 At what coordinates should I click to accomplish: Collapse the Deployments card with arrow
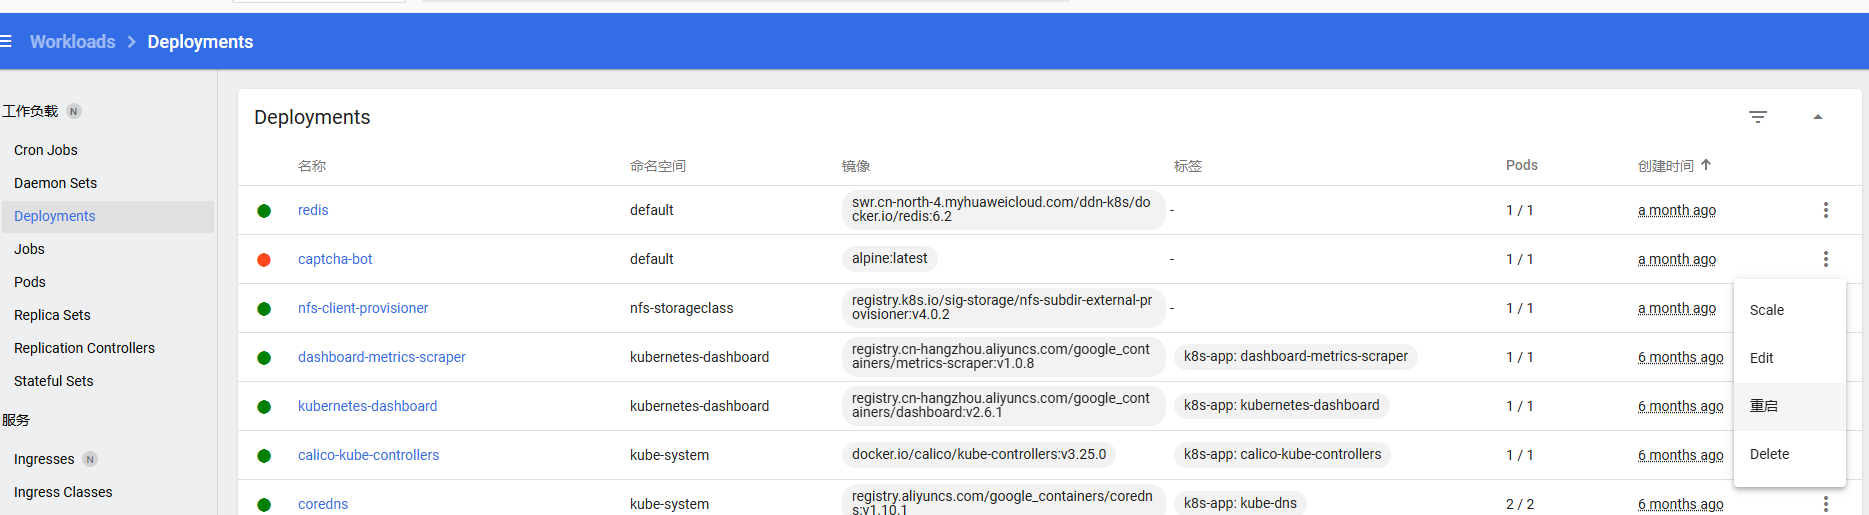[1818, 117]
